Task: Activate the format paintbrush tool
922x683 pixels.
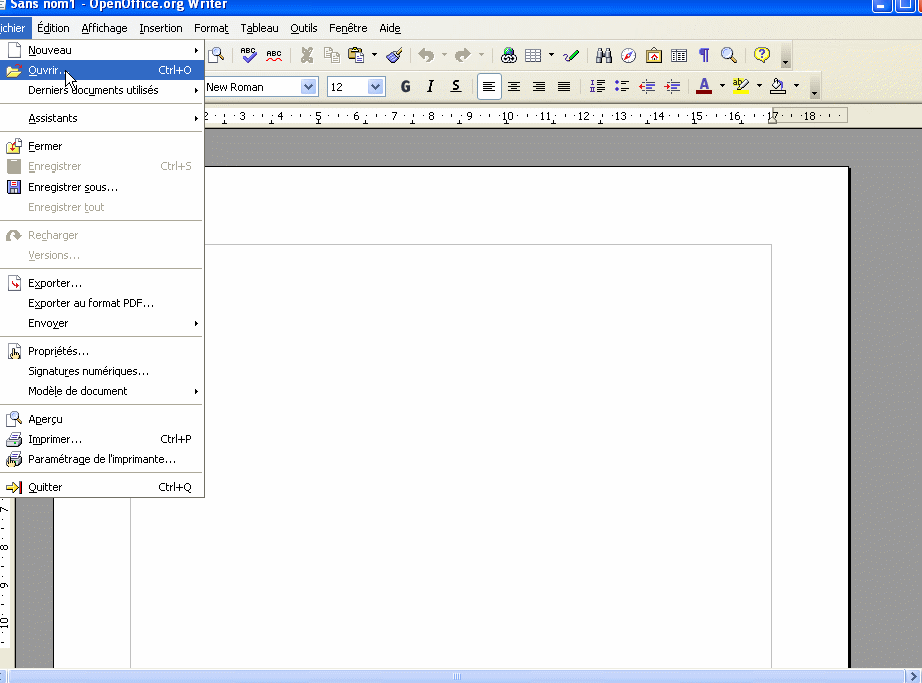Action: [394, 55]
